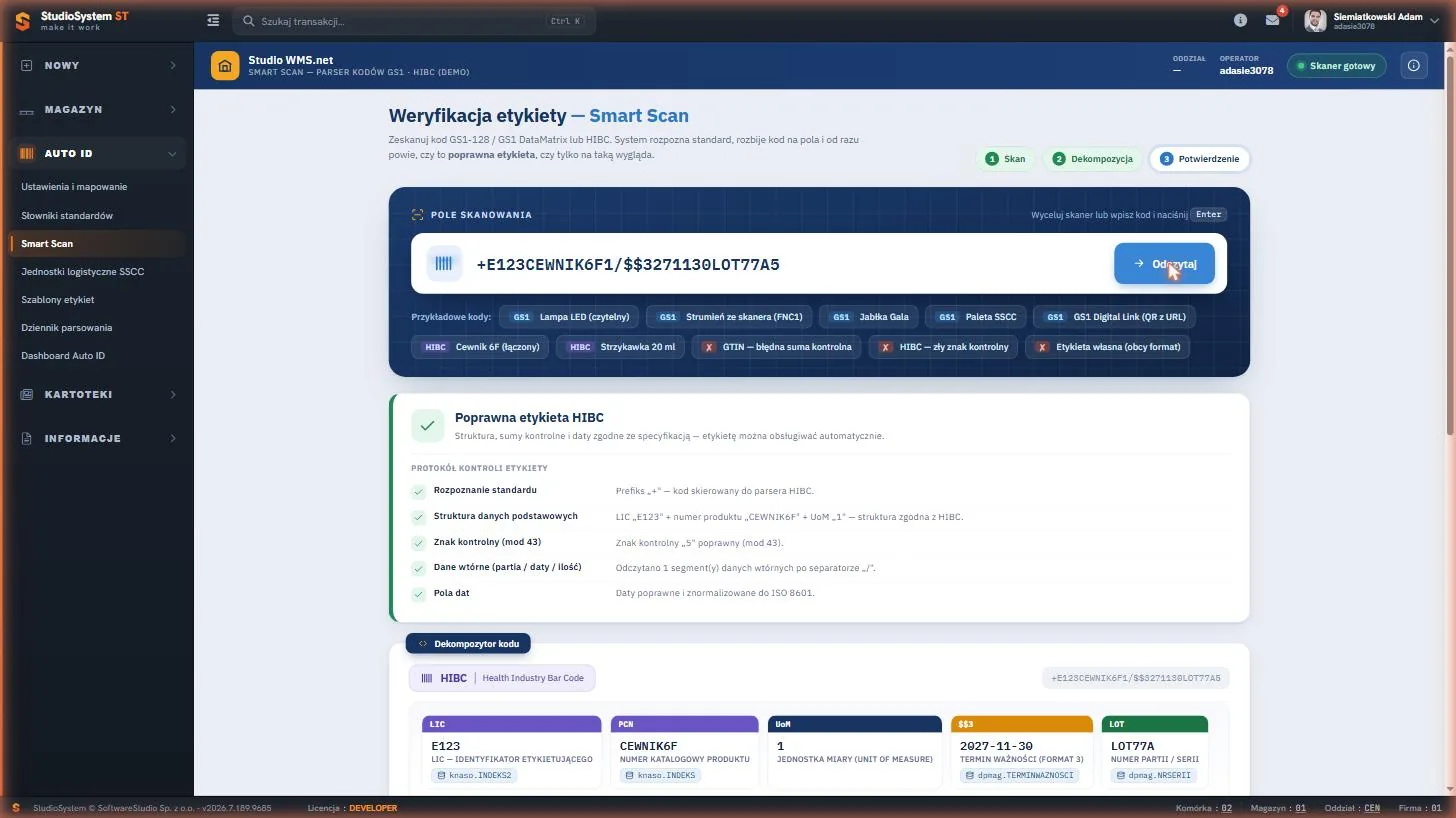Image resolution: width=1456 pixels, height=818 pixels.
Task: Load sample Strzykawka 20 ml
Action: [620, 347]
